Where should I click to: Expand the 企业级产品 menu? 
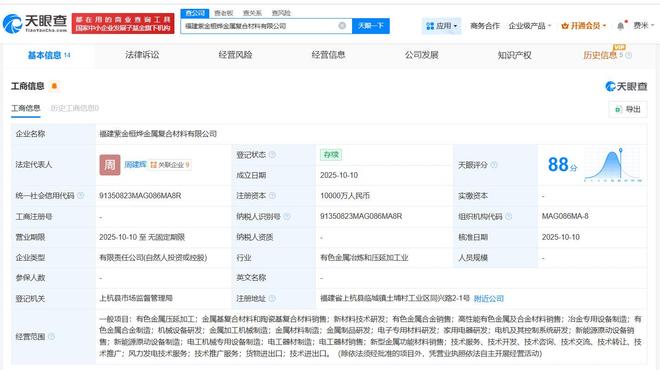pos(530,26)
